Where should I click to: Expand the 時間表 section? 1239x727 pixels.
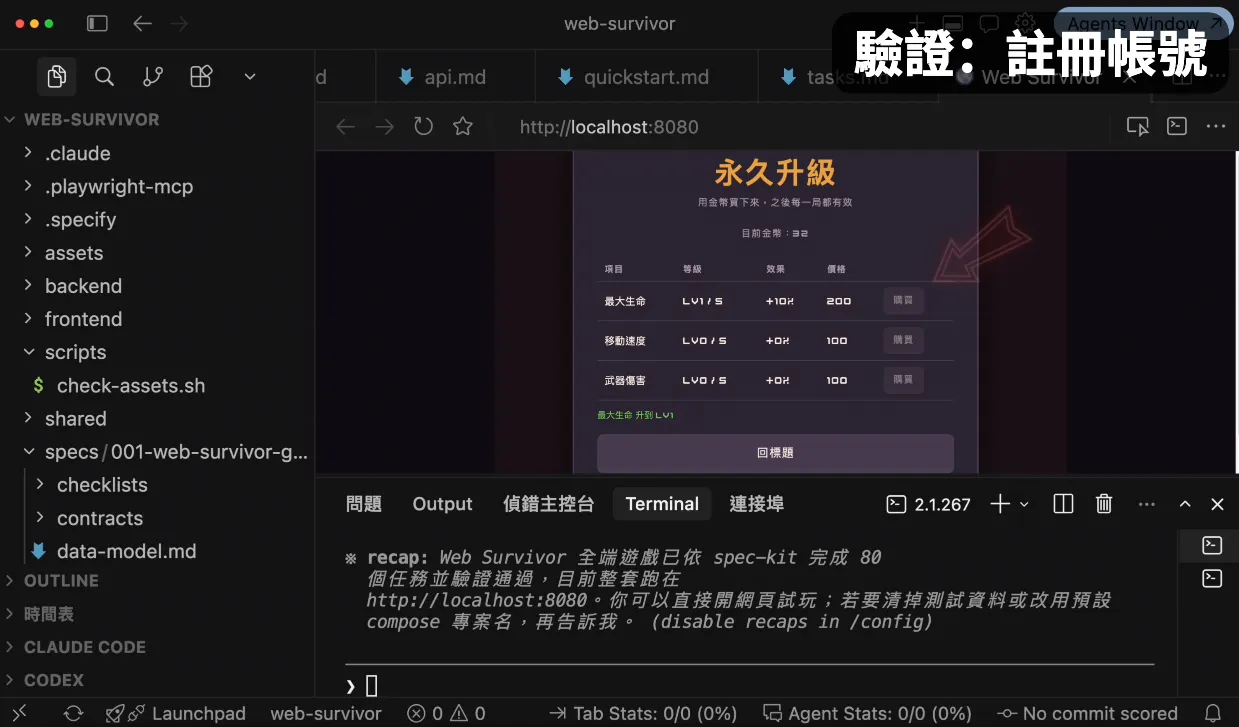click(157, 614)
